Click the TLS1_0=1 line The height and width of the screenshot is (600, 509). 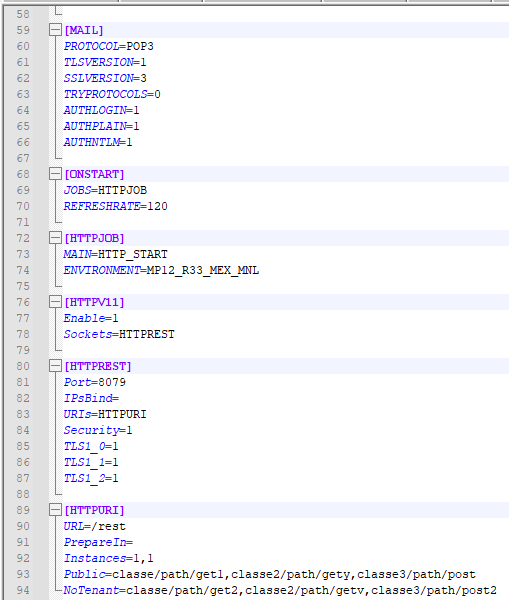[x=91, y=446]
